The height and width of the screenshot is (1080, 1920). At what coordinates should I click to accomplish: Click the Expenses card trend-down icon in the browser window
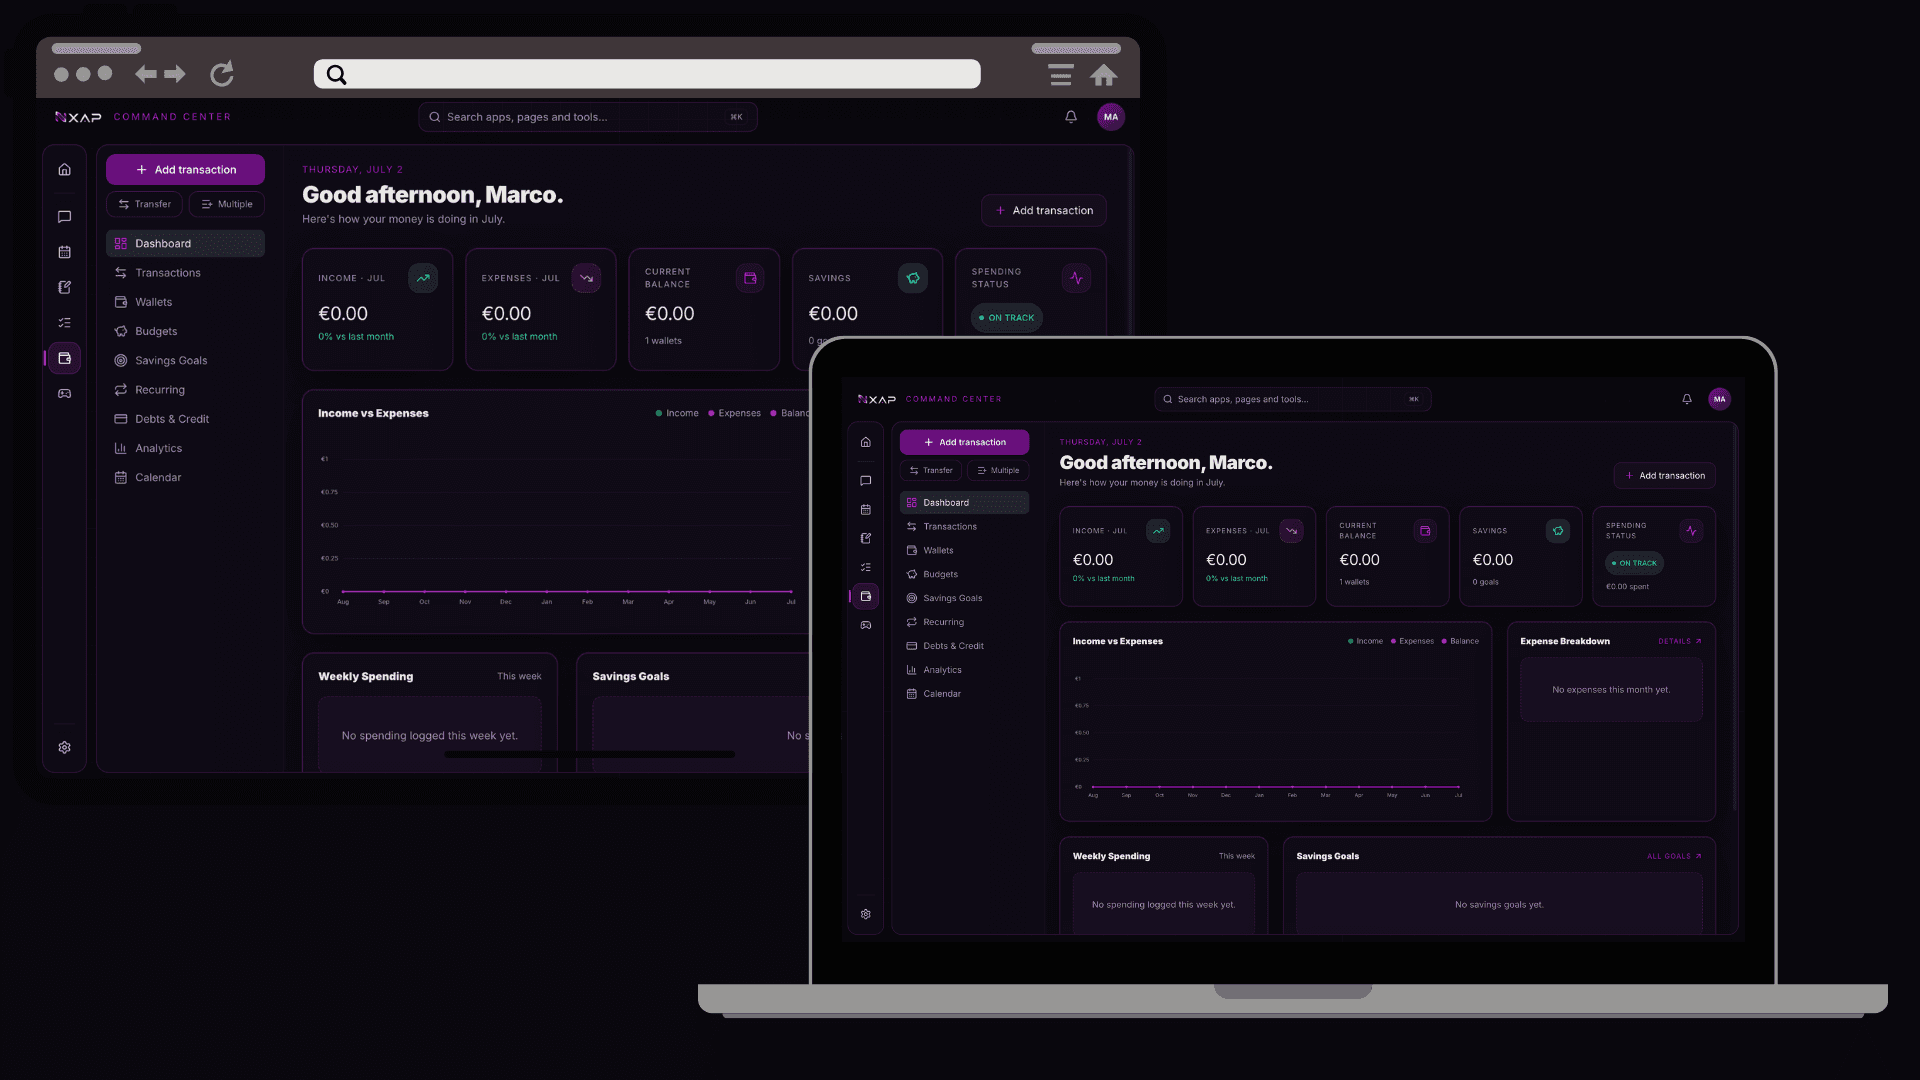pyautogui.click(x=587, y=278)
